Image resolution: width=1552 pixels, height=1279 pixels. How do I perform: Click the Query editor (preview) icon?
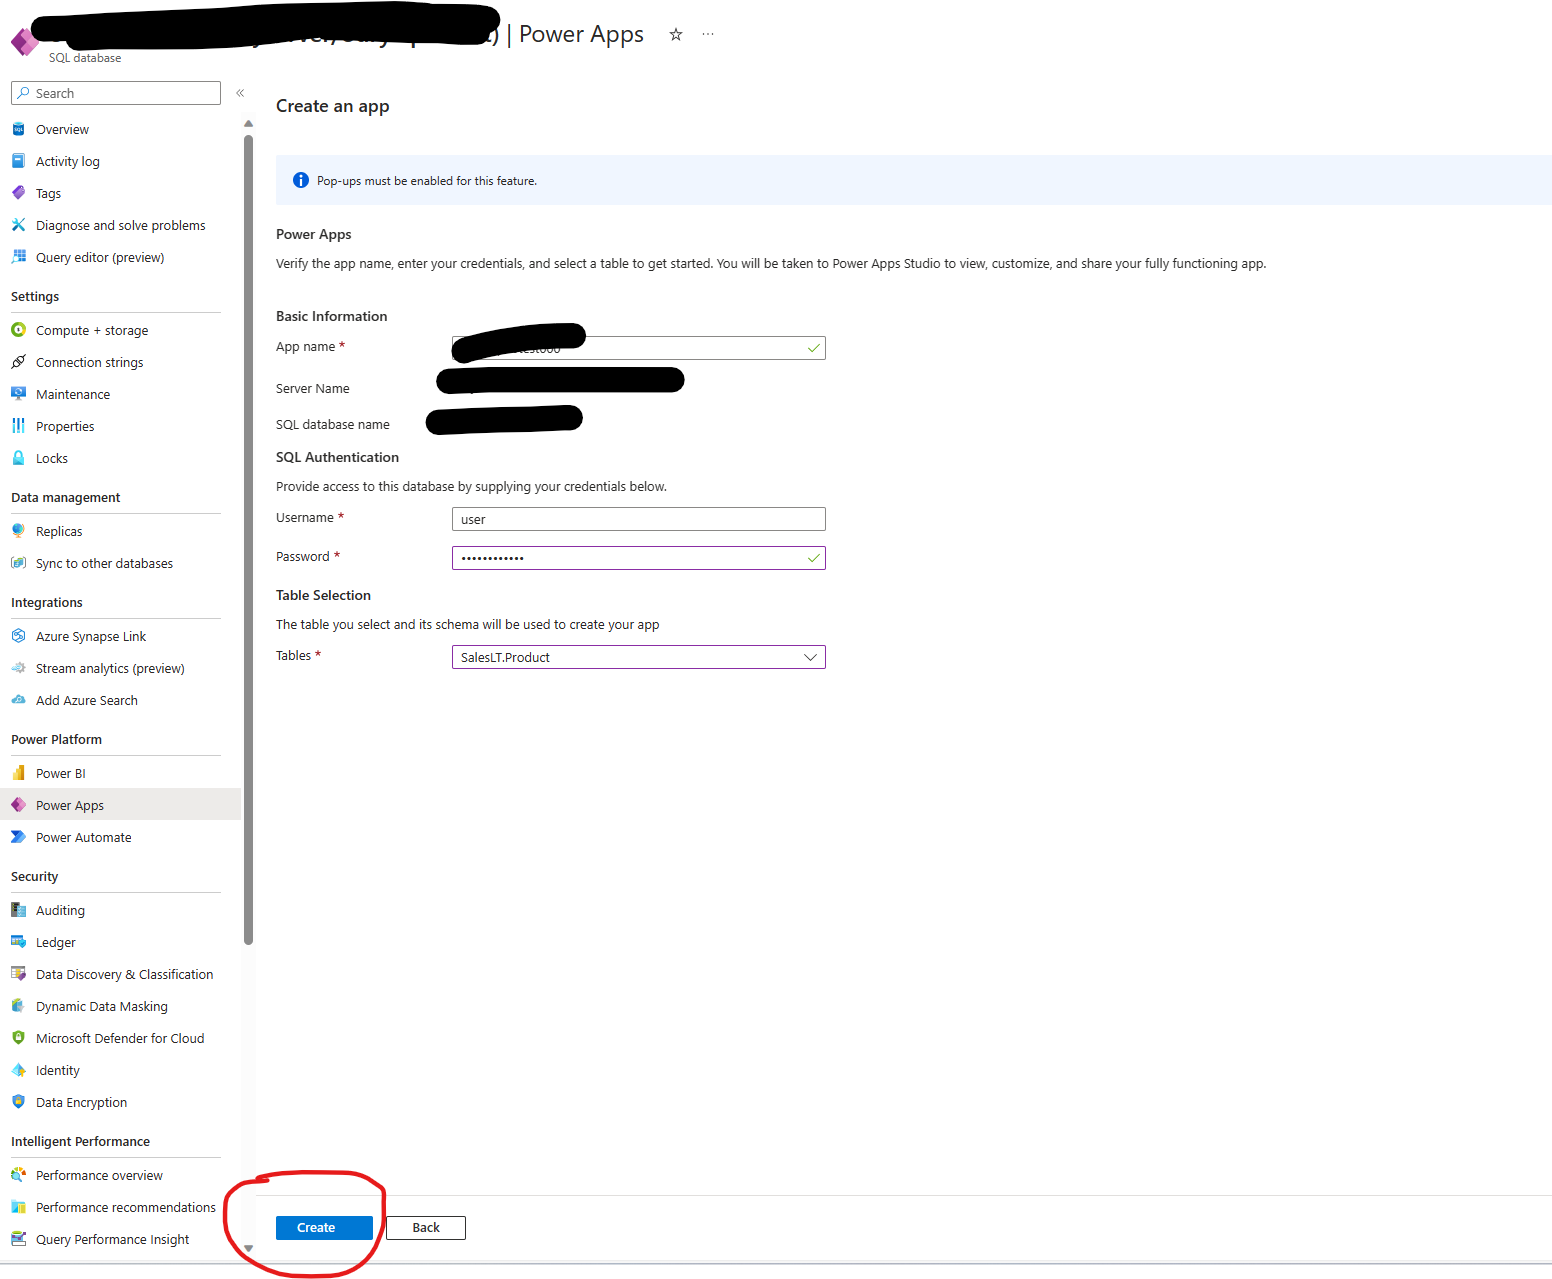(x=18, y=257)
